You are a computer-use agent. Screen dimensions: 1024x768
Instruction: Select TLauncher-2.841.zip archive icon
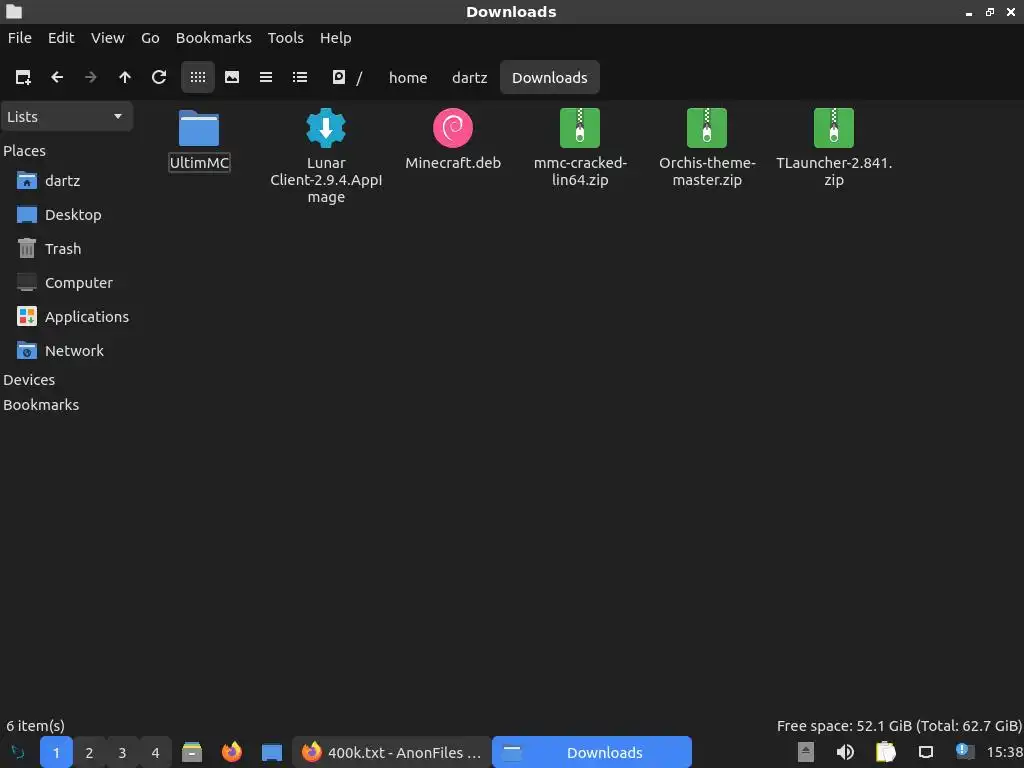click(834, 128)
